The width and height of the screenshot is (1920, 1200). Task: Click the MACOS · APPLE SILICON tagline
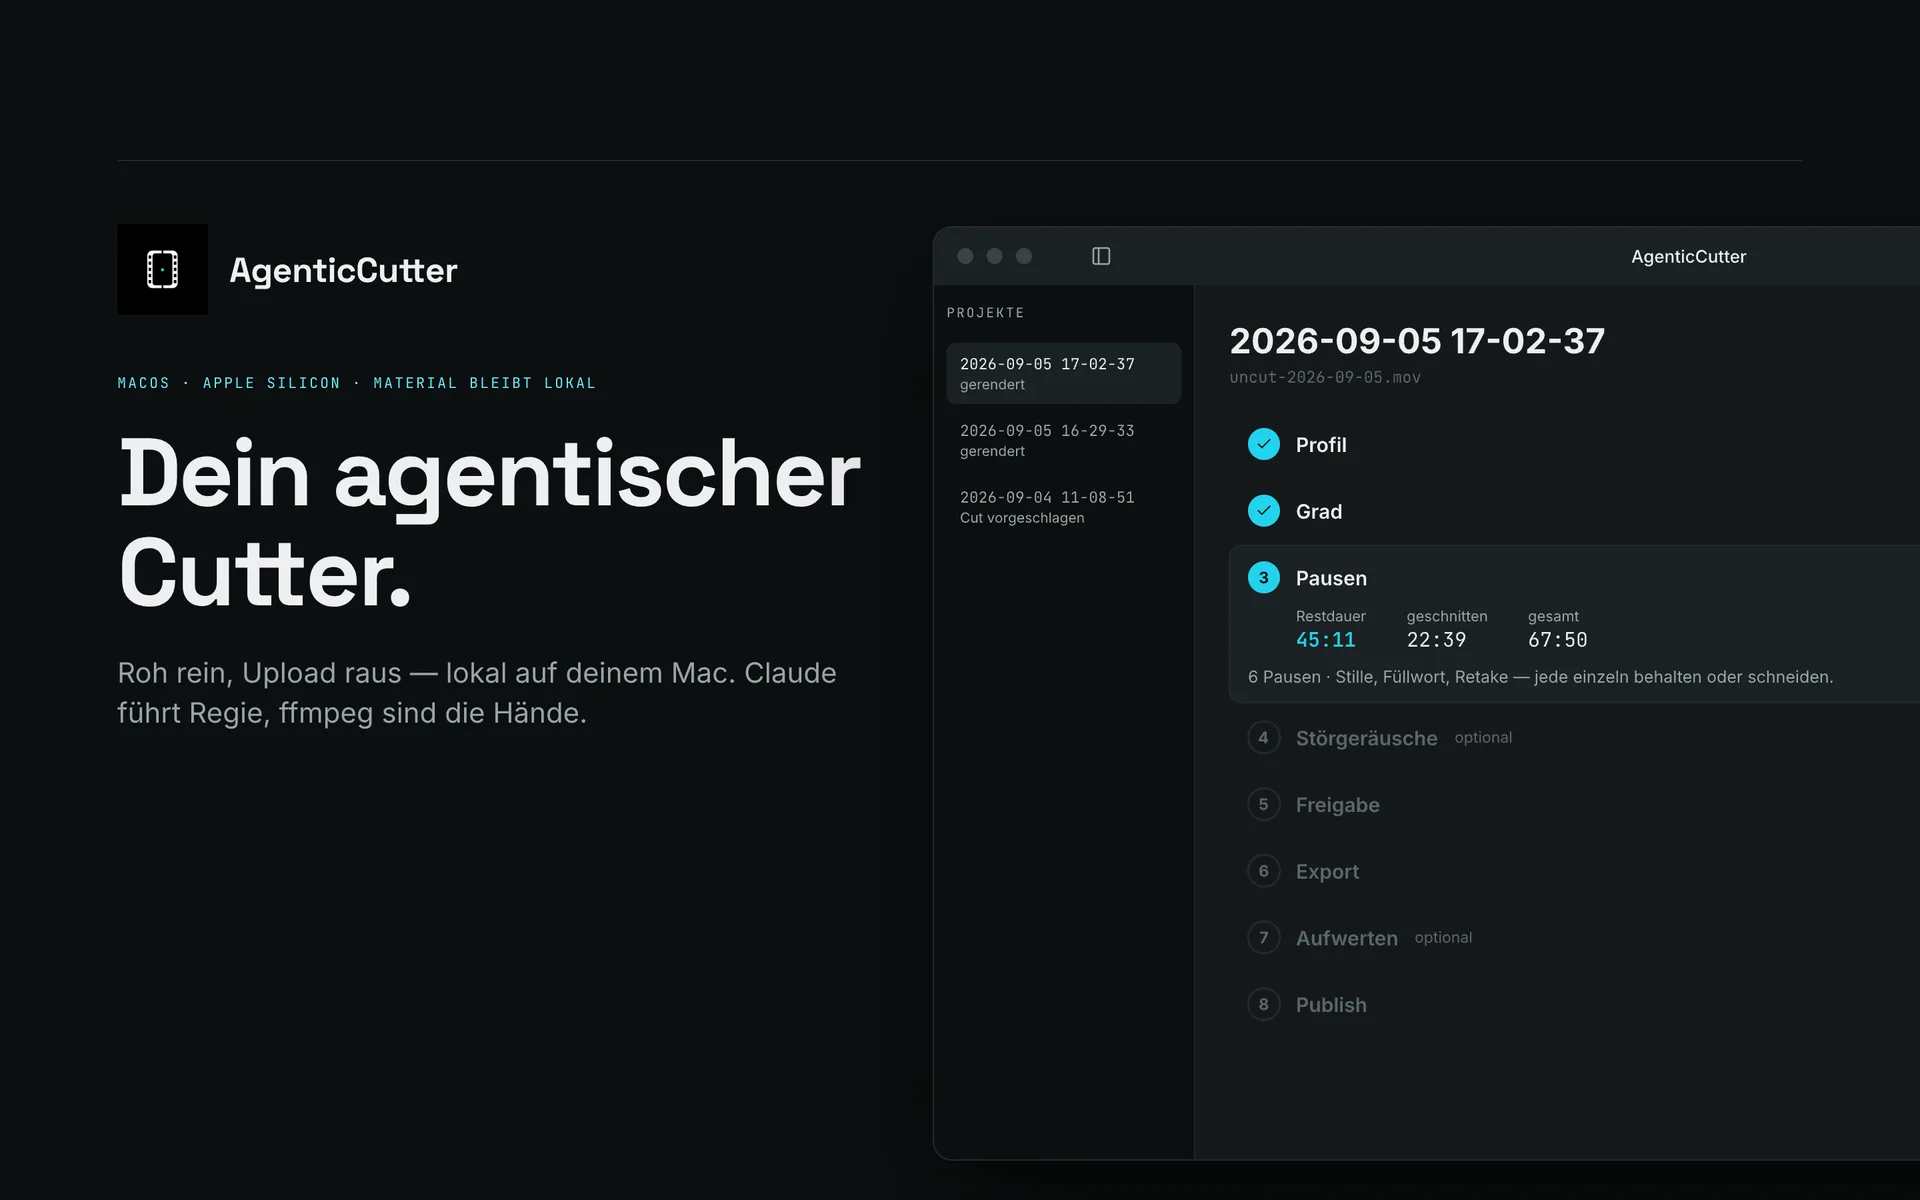coord(356,383)
